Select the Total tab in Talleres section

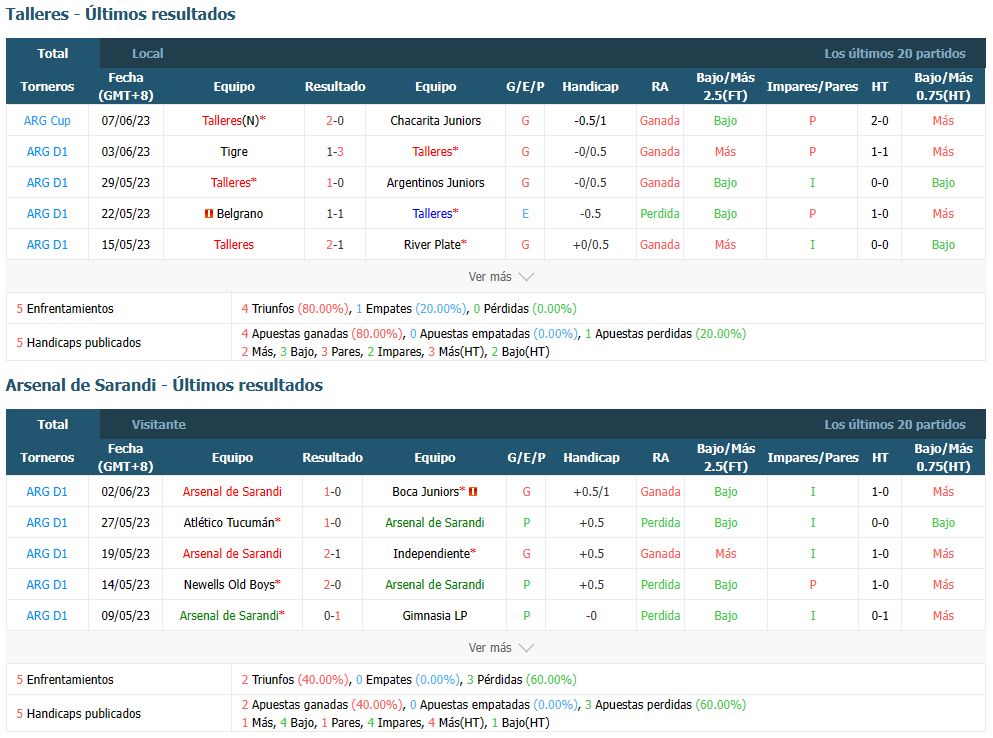coord(53,53)
